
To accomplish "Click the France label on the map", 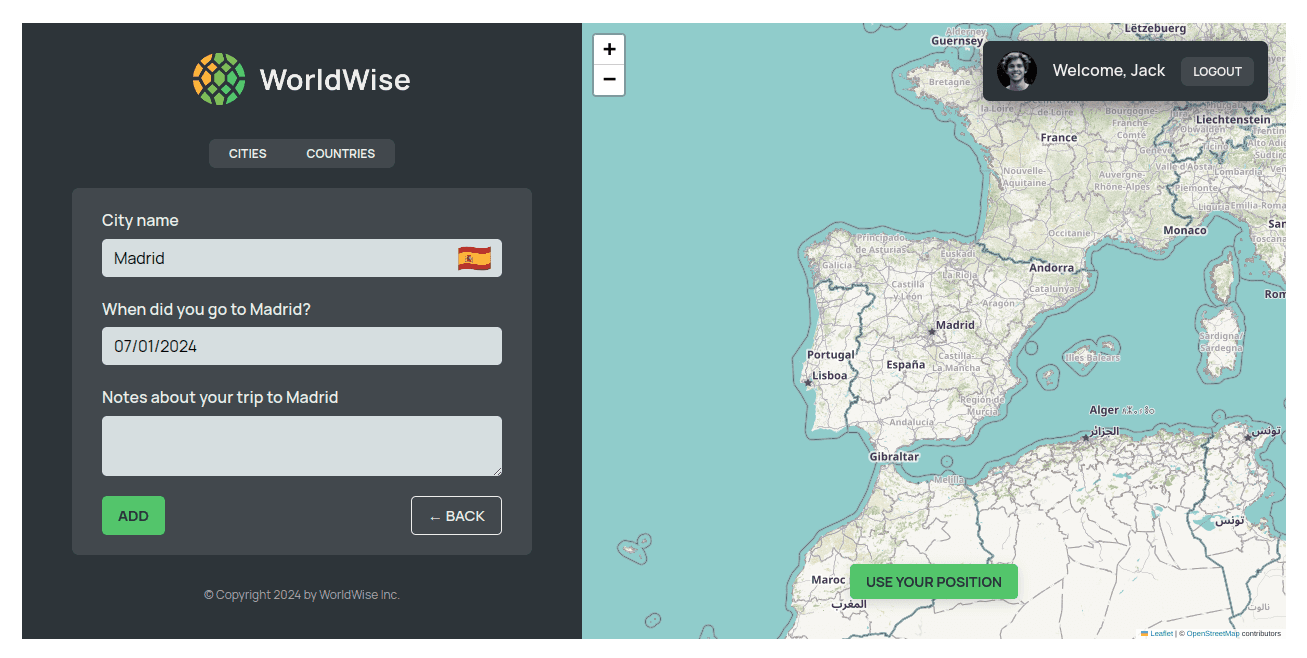I will [x=1059, y=138].
